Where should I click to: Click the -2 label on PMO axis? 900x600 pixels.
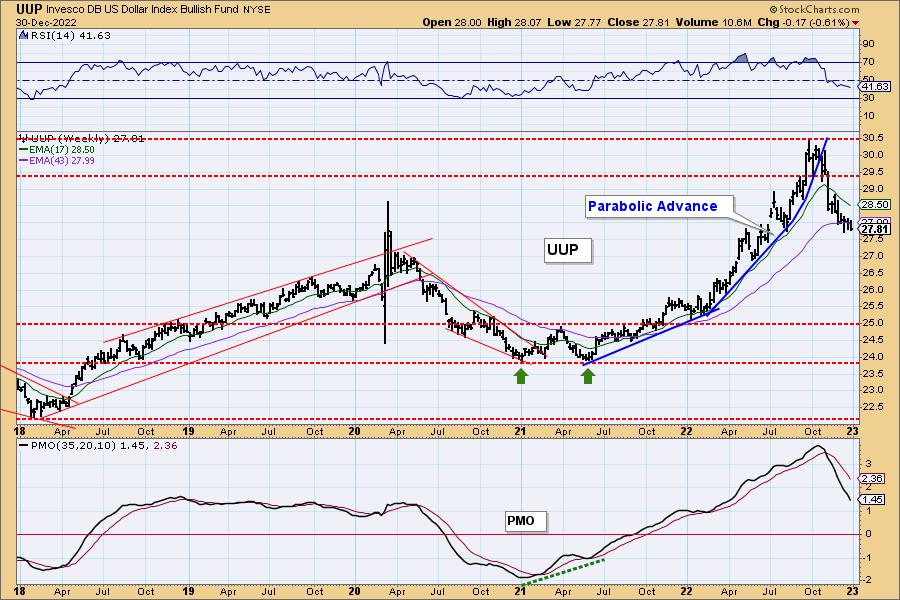pos(868,580)
